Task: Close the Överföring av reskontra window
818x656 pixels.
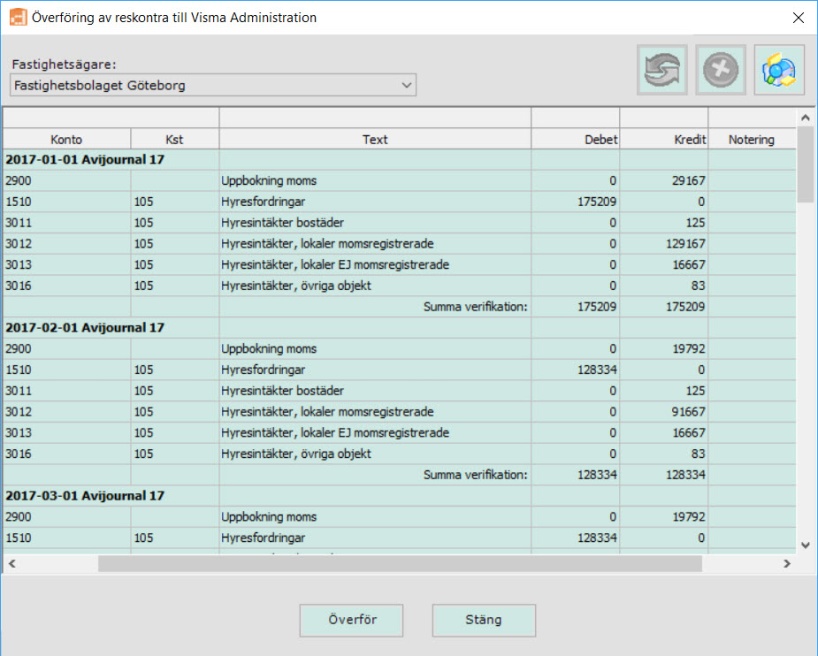Action: [x=798, y=18]
